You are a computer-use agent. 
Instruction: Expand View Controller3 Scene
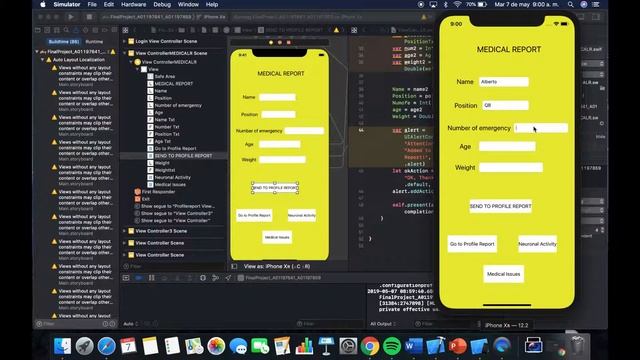click(x=124, y=231)
